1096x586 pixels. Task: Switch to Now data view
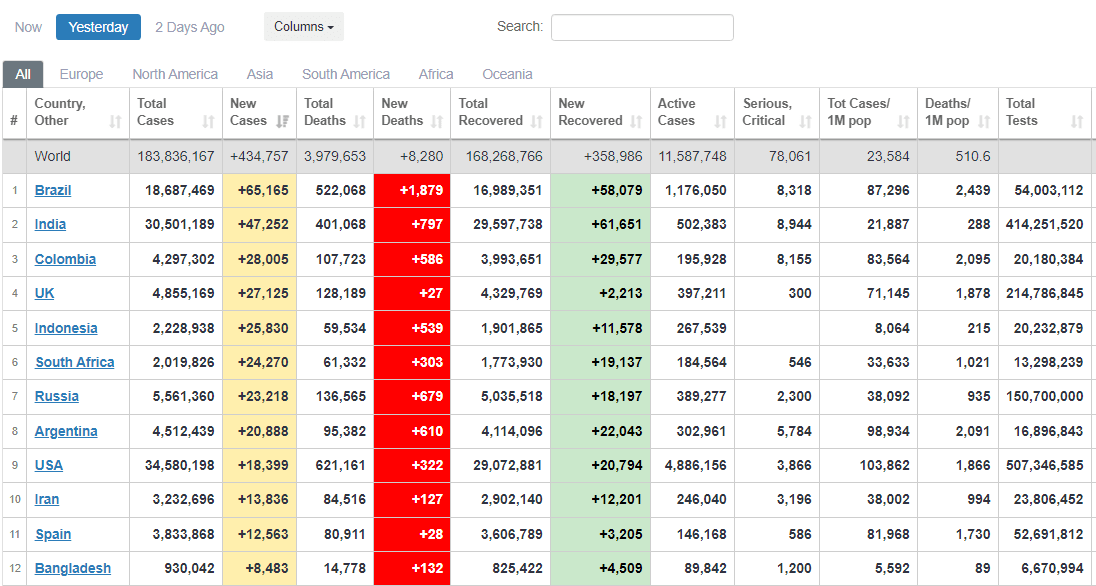coord(28,27)
